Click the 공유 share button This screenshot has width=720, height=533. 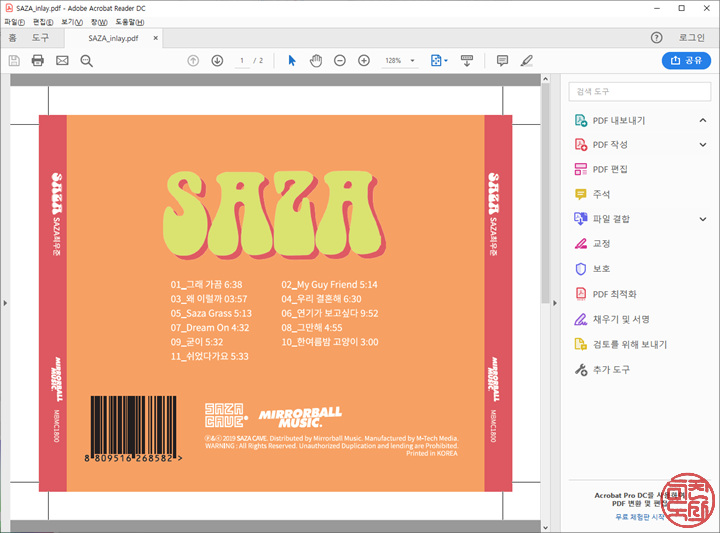coord(686,60)
